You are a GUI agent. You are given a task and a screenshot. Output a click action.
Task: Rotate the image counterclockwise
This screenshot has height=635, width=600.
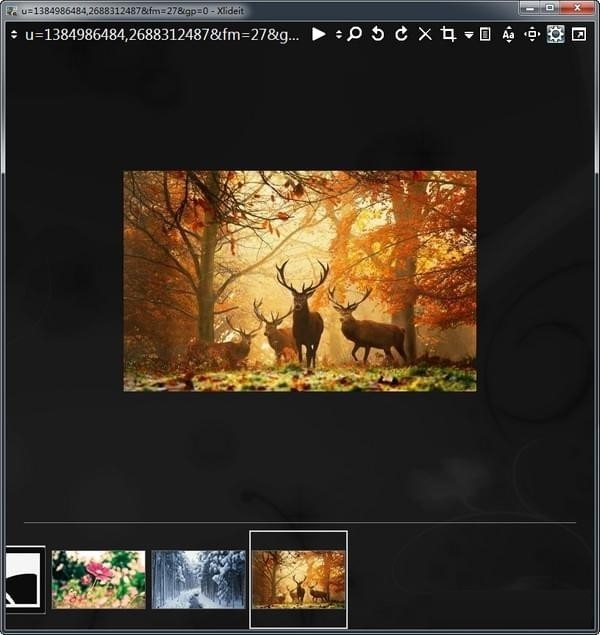(x=377, y=34)
